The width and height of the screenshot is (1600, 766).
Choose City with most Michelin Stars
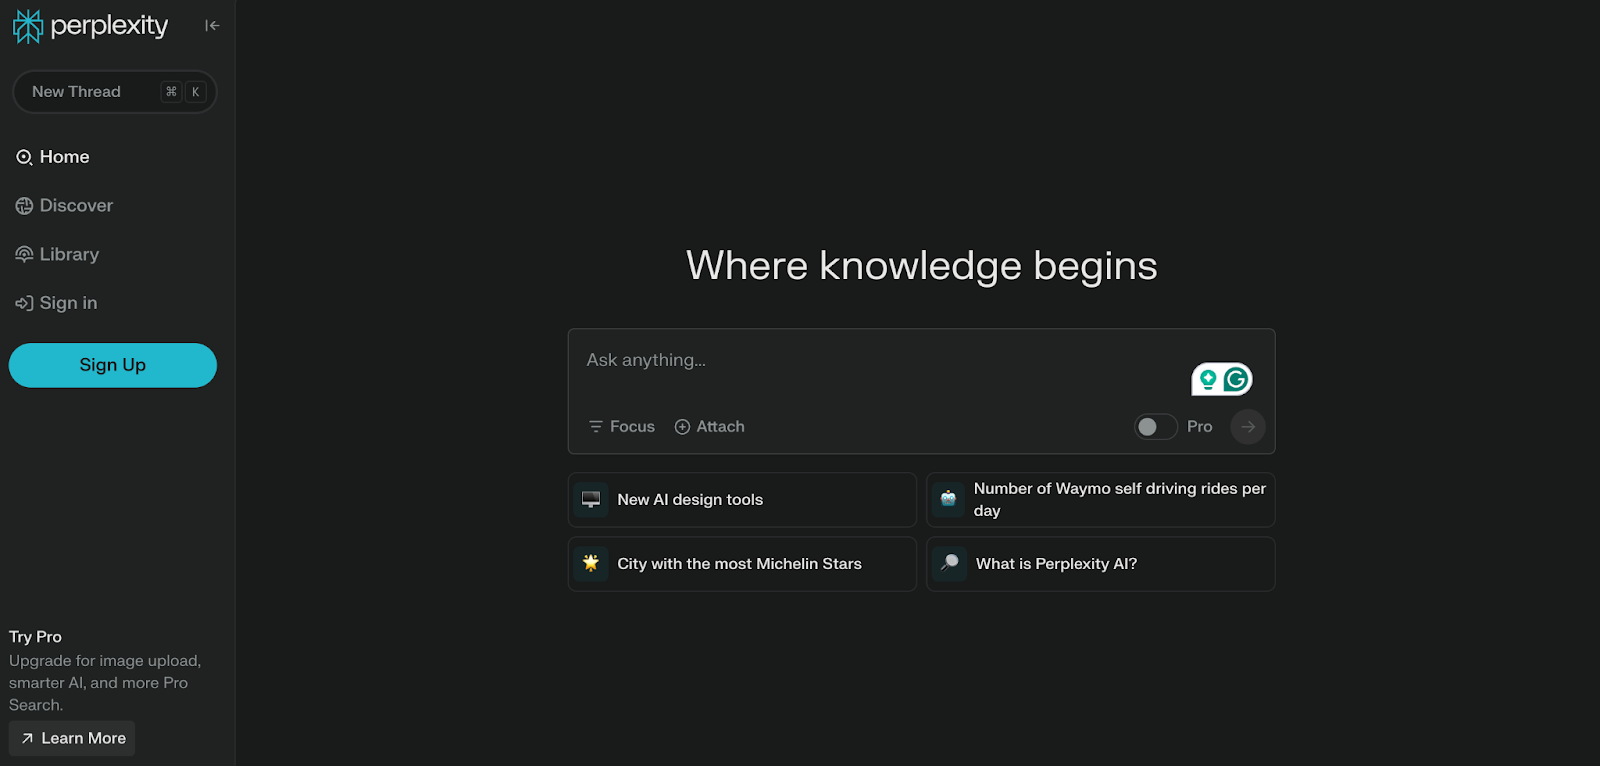click(x=742, y=564)
